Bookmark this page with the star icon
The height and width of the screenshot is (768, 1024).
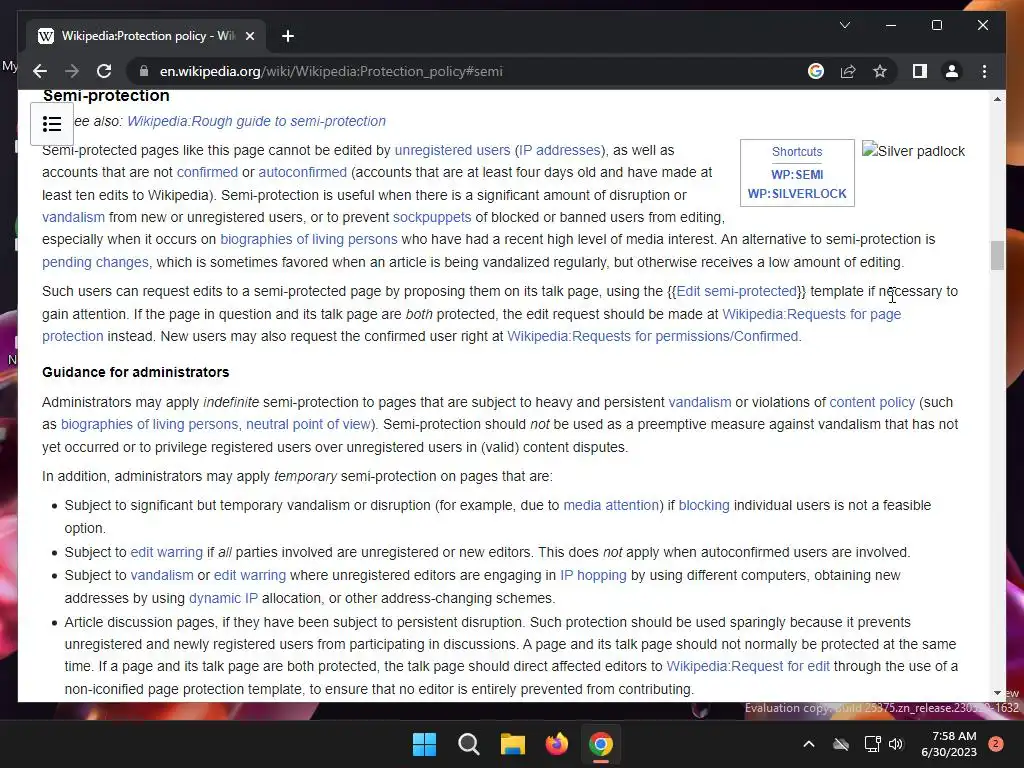(880, 71)
